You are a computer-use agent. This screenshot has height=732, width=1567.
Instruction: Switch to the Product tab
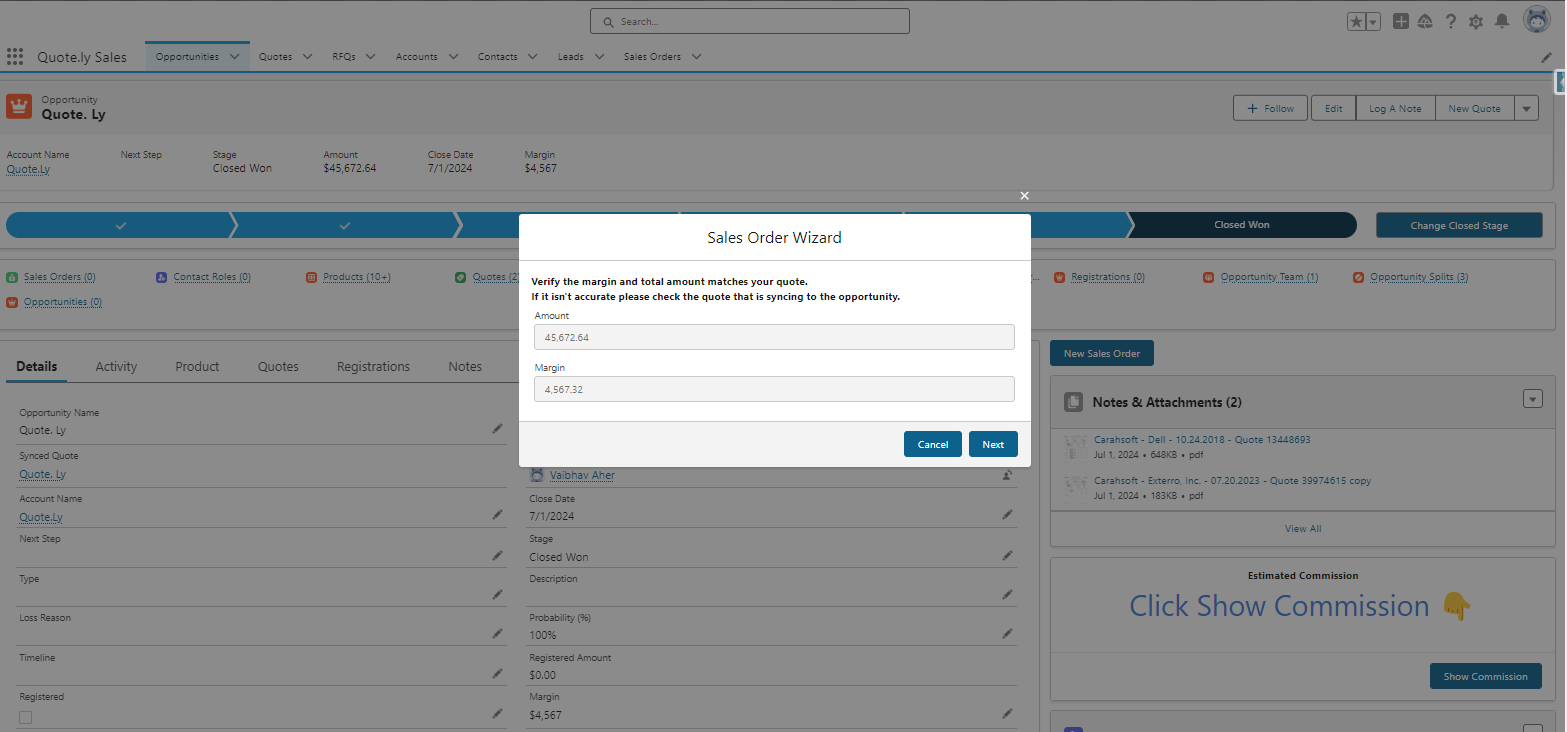click(197, 367)
